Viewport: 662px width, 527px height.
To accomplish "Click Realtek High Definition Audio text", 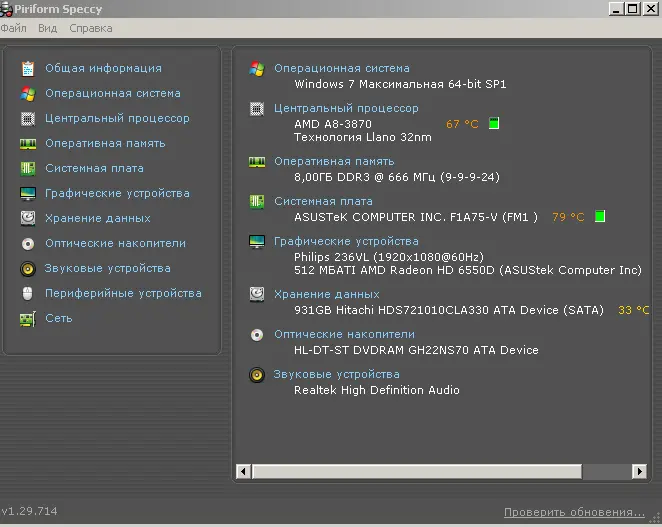I will 377,390.
